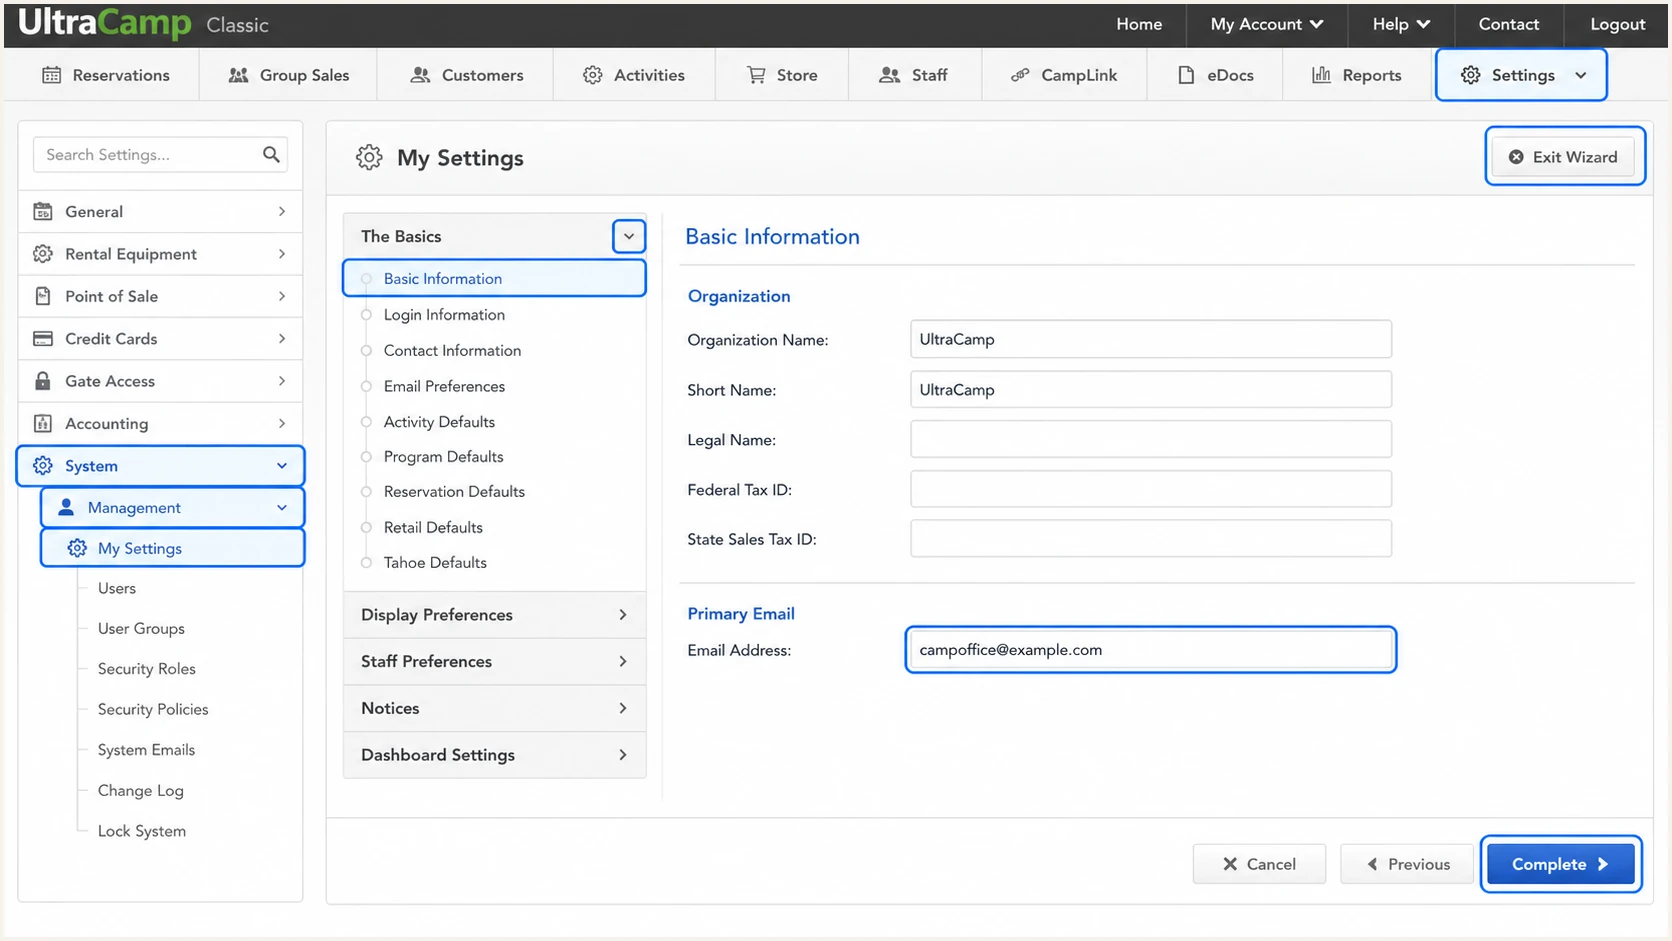Select the Program Defaults step bullet
Viewport: 1672px width, 941px height.
point(366,456)
